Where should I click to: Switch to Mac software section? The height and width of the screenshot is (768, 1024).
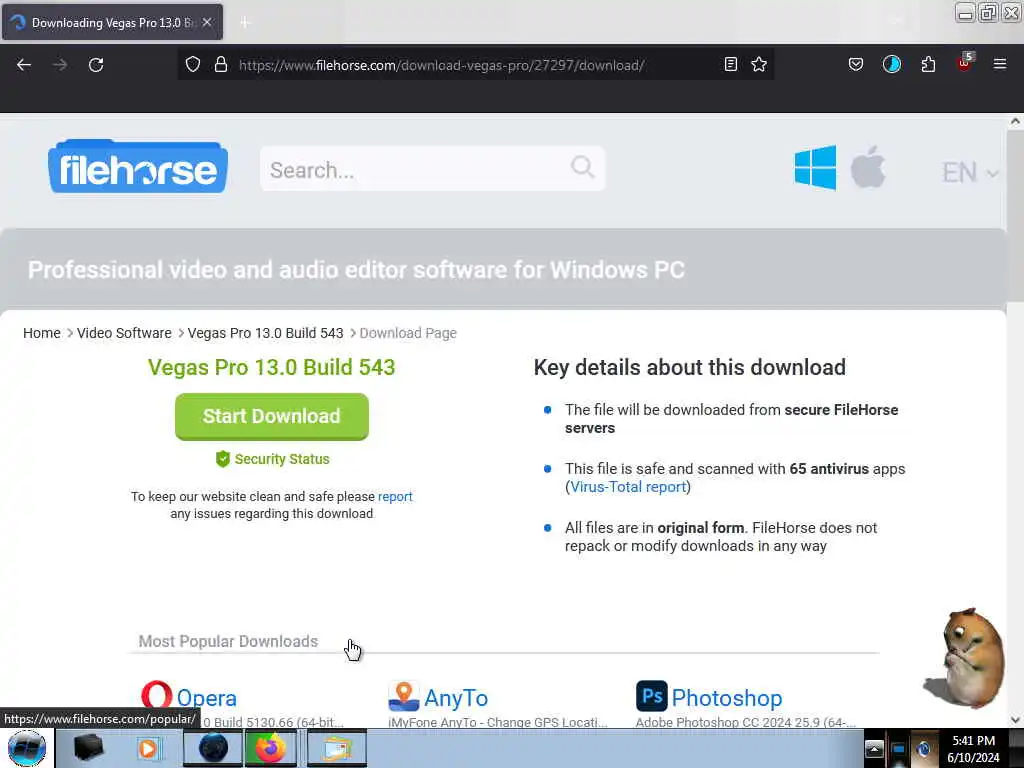pyautogui.click(x=869, y=167)
